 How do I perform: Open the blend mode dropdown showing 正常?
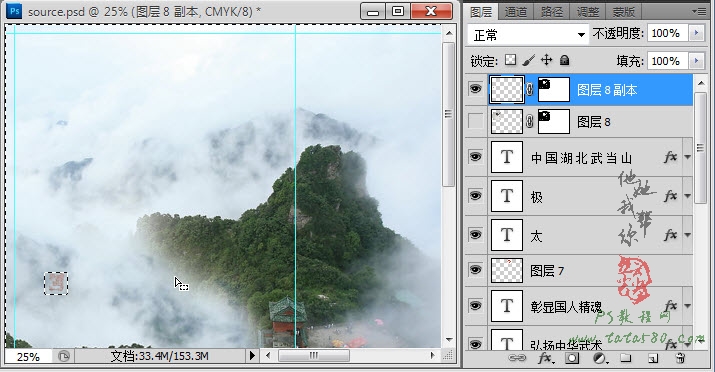pyautogui.click(x=528, y=35)
